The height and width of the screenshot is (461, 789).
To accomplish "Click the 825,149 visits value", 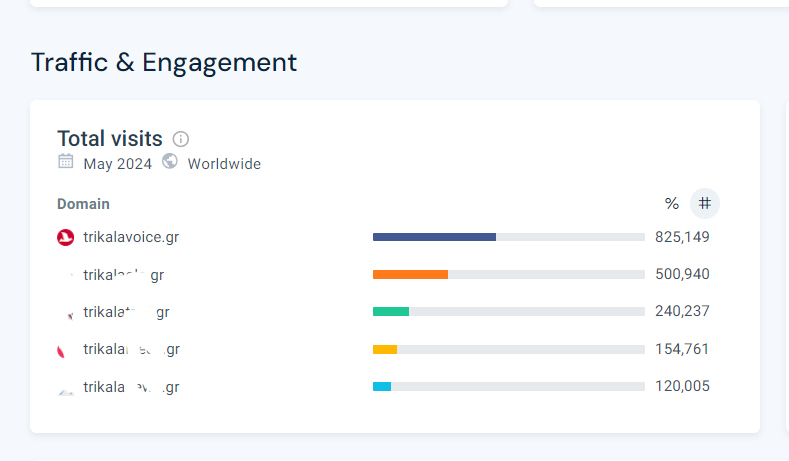I will 682,237.
